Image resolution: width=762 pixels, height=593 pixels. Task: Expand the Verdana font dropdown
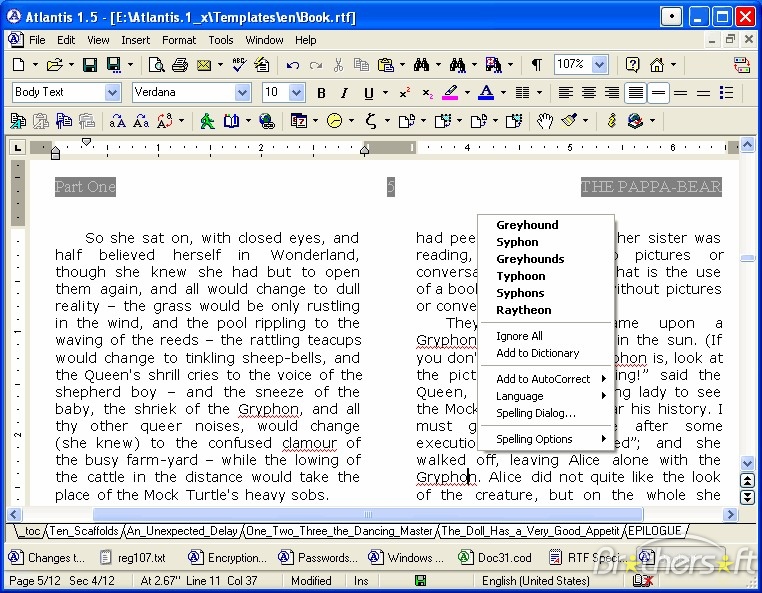242,92
